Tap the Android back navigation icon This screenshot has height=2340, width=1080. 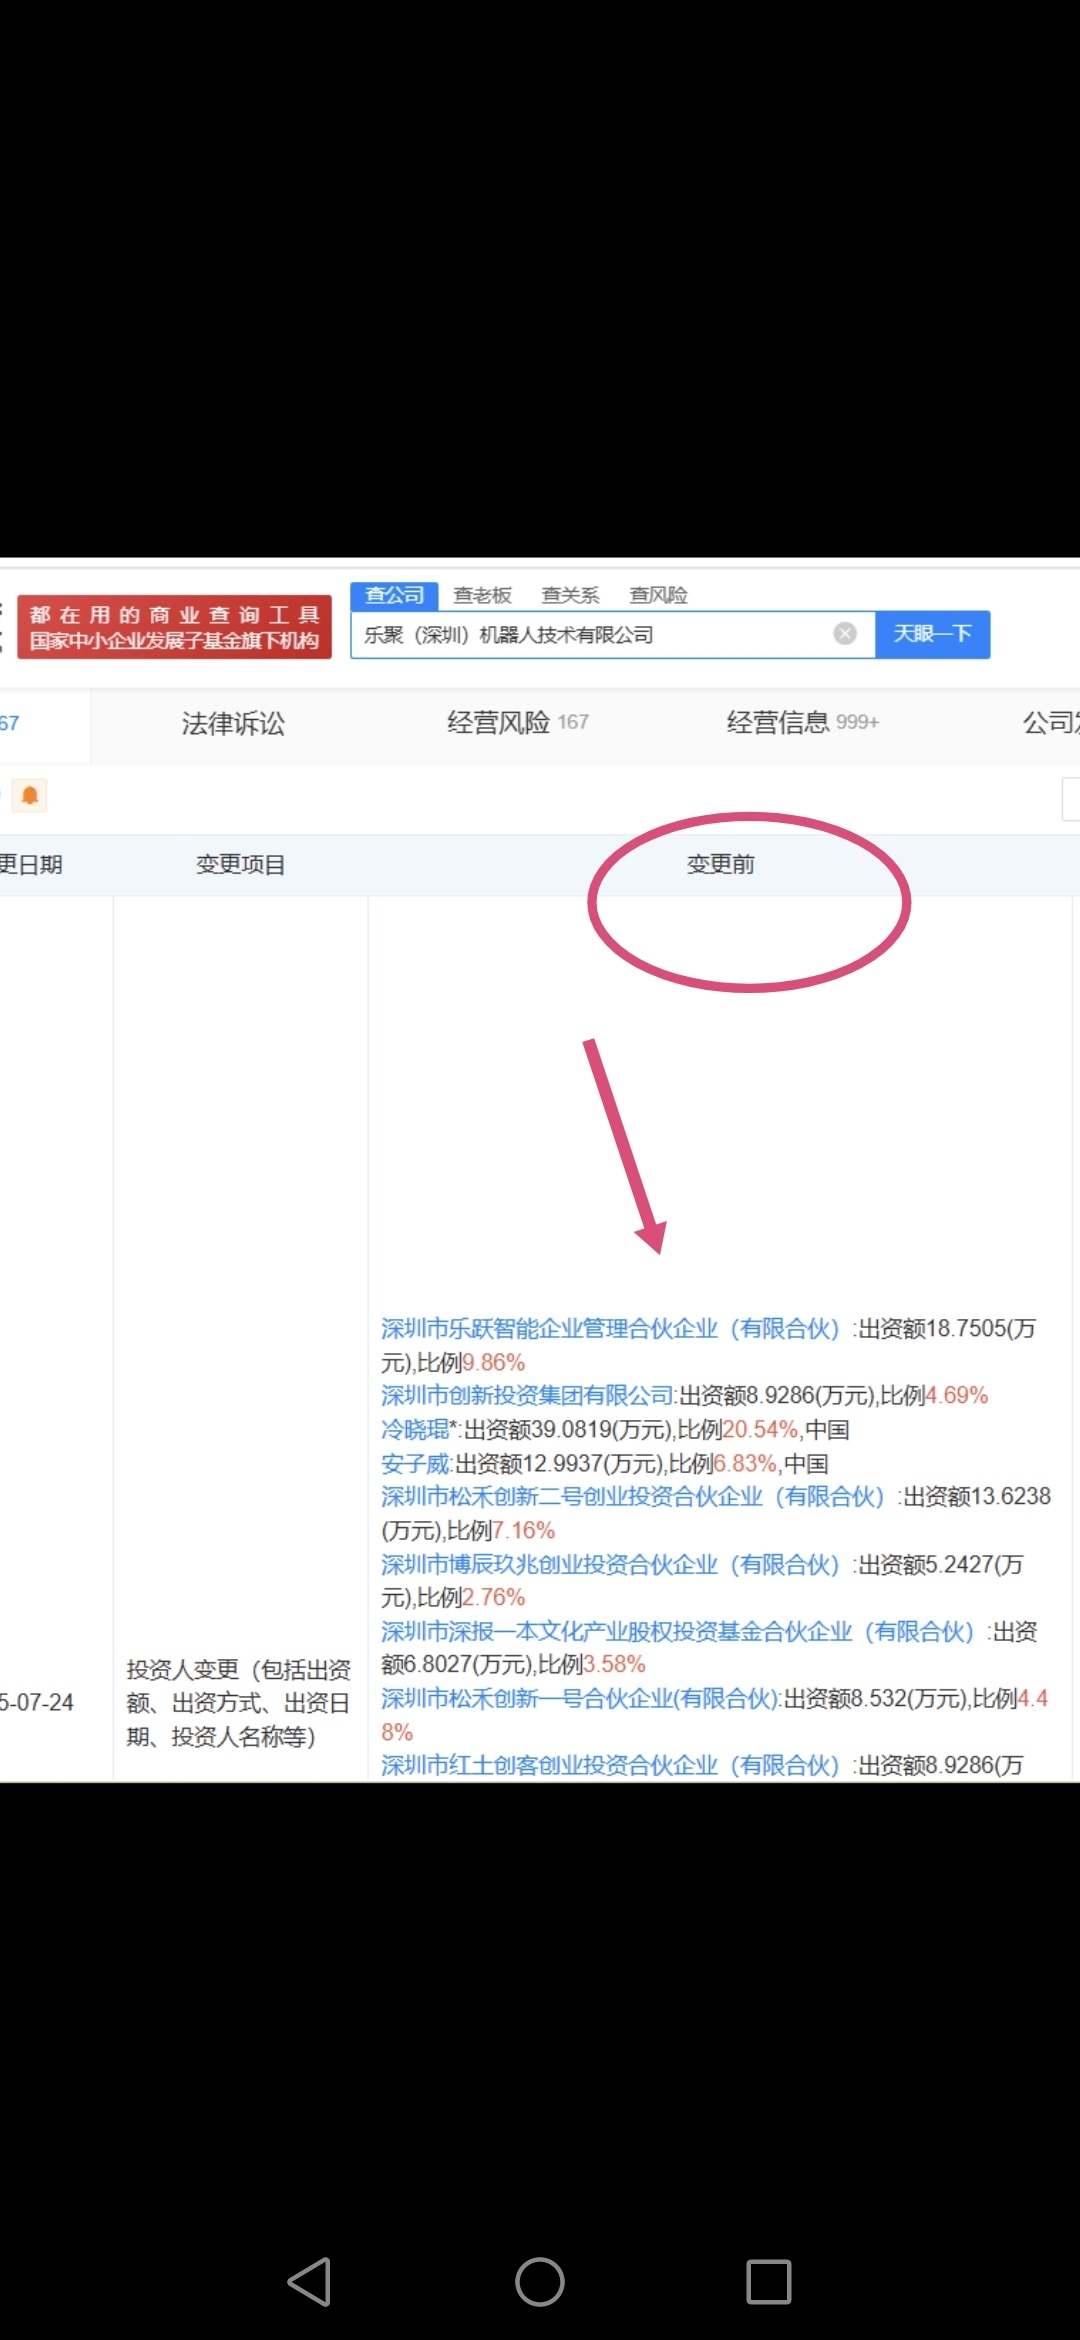pos(310,2282)
